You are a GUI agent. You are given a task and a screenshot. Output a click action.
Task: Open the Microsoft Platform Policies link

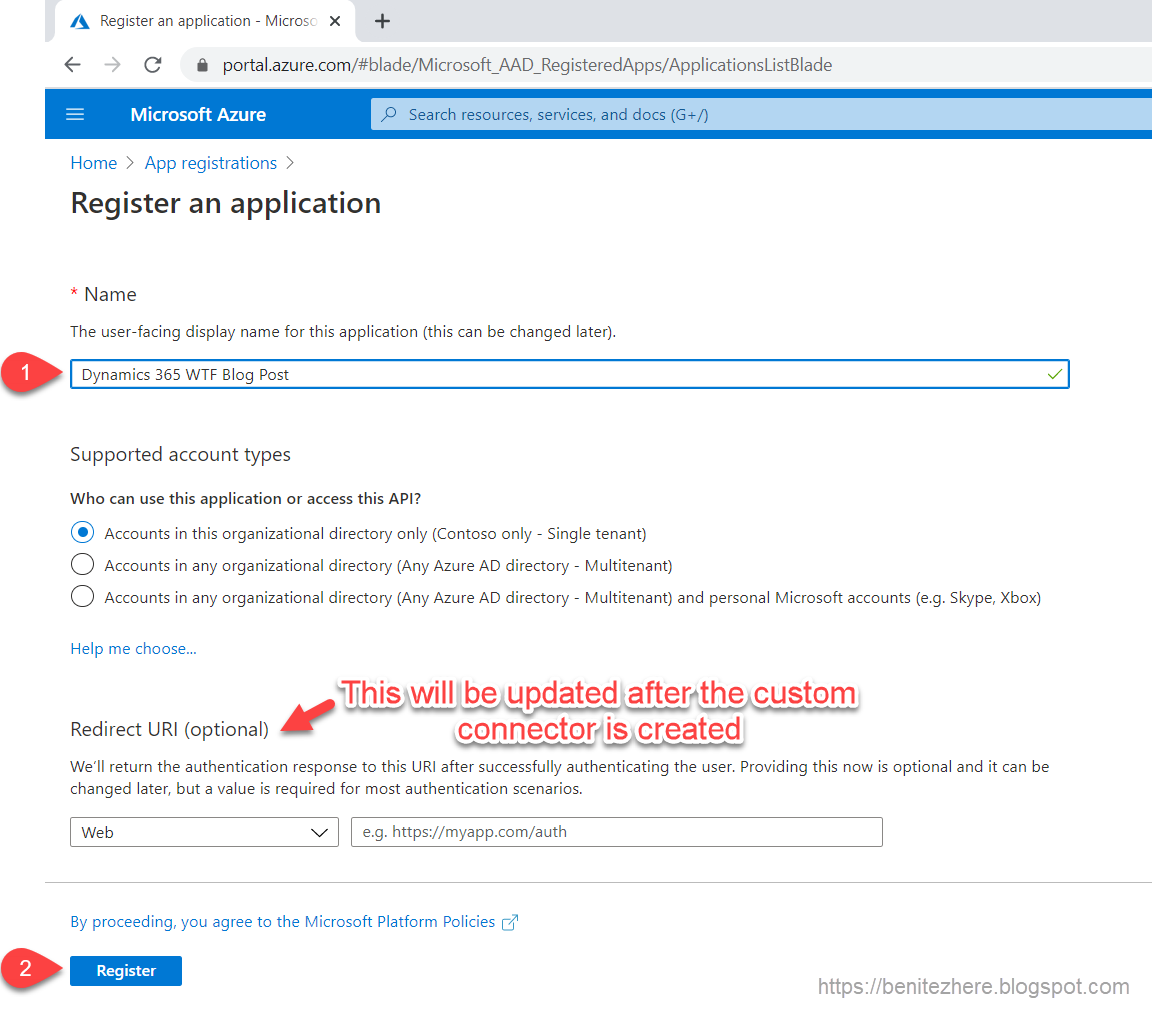click(x=283, y=922)
